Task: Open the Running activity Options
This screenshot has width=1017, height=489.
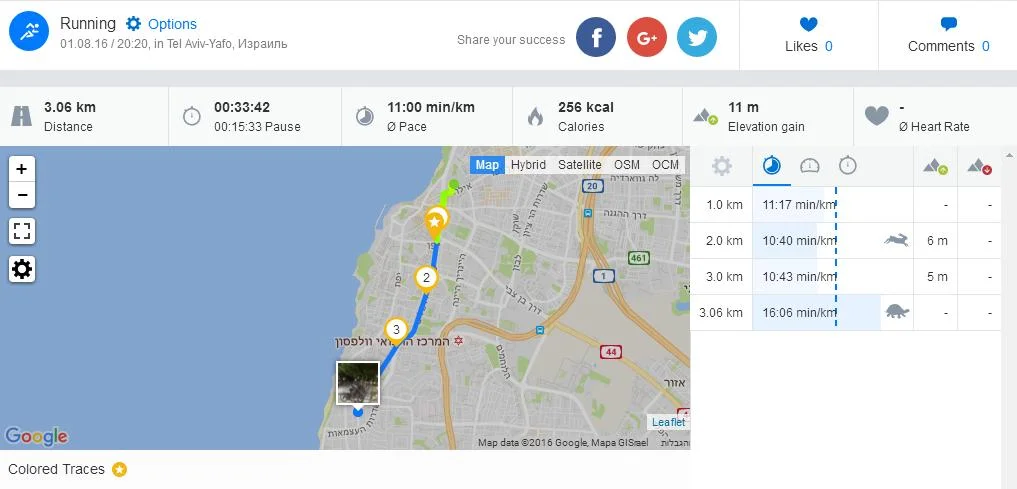Action: (x=161, y=24)
